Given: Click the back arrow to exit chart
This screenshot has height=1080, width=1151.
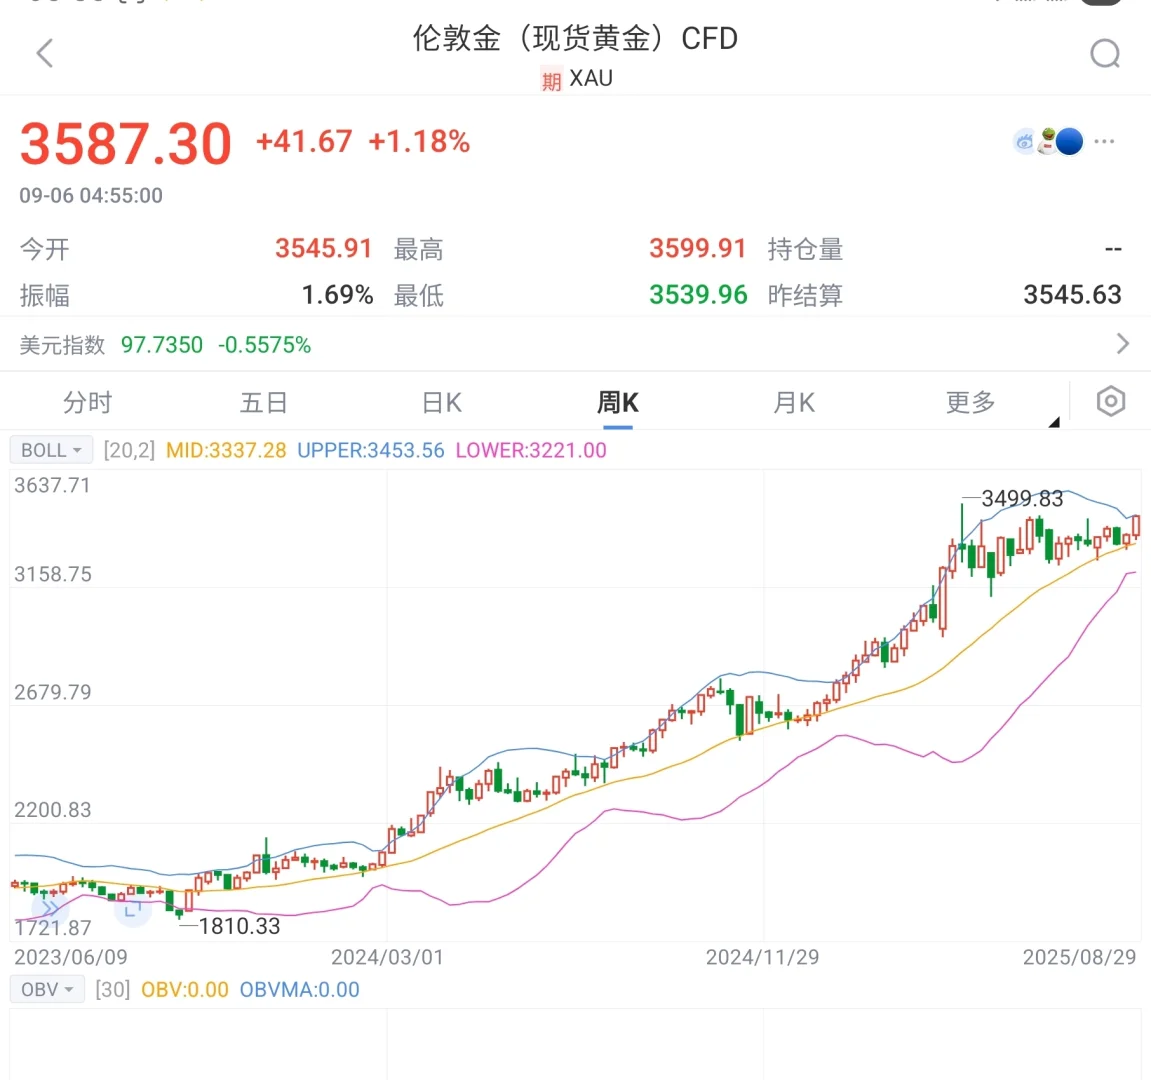Looking at the screenshot, I should (44, 53).
